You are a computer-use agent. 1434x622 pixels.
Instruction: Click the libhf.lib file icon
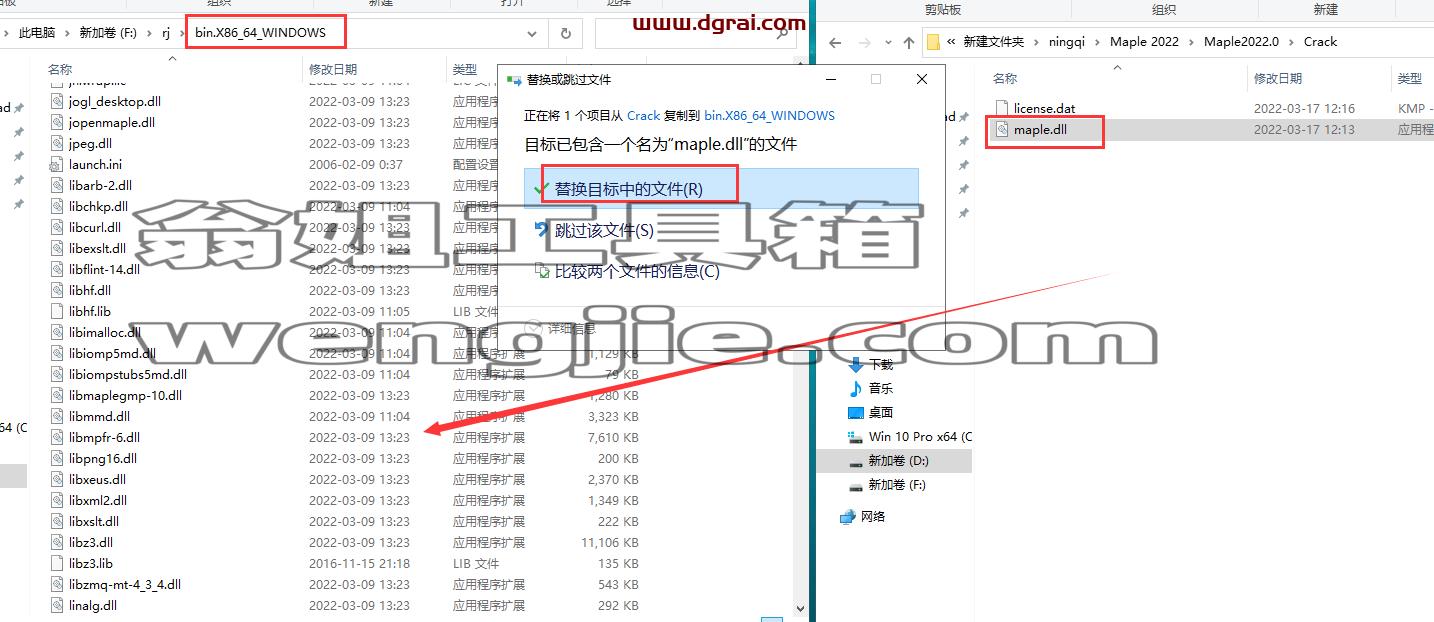(x=58, y=311)
